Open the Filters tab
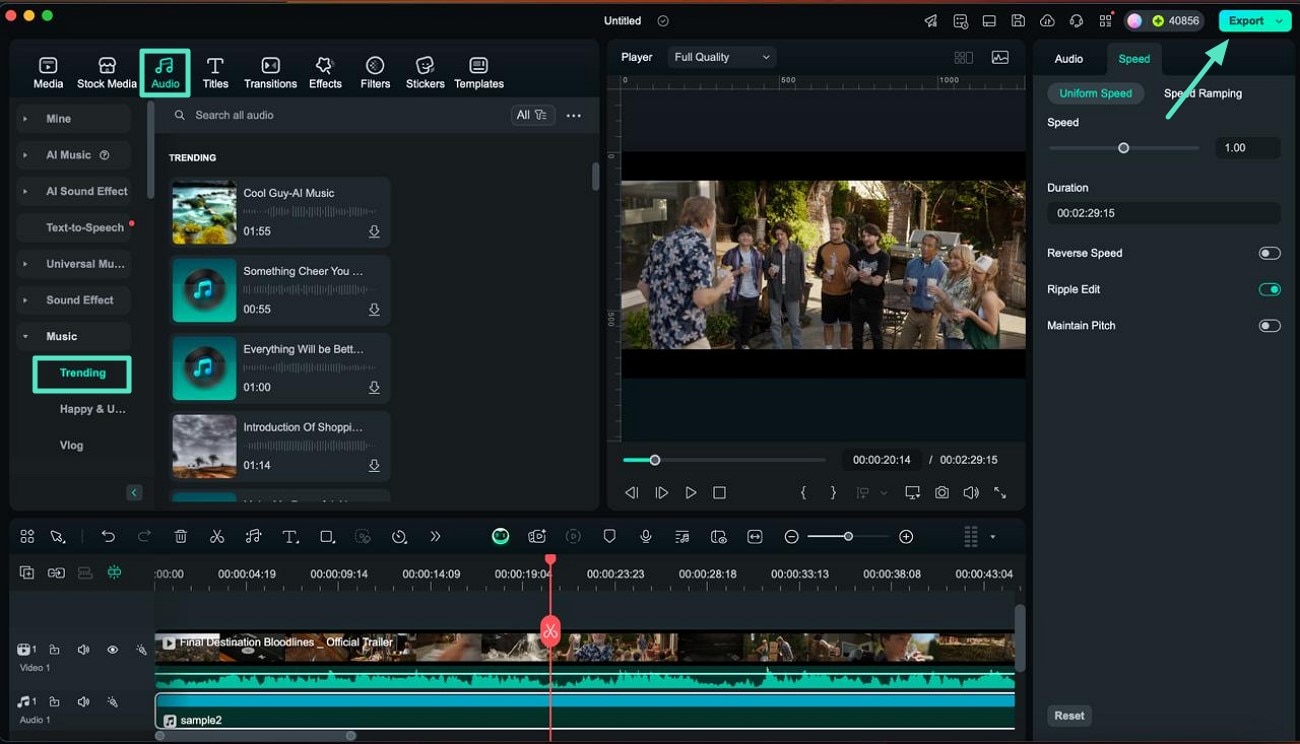Screen dimensions: 1300x744 pyautogui.click(x=375, y=73)
